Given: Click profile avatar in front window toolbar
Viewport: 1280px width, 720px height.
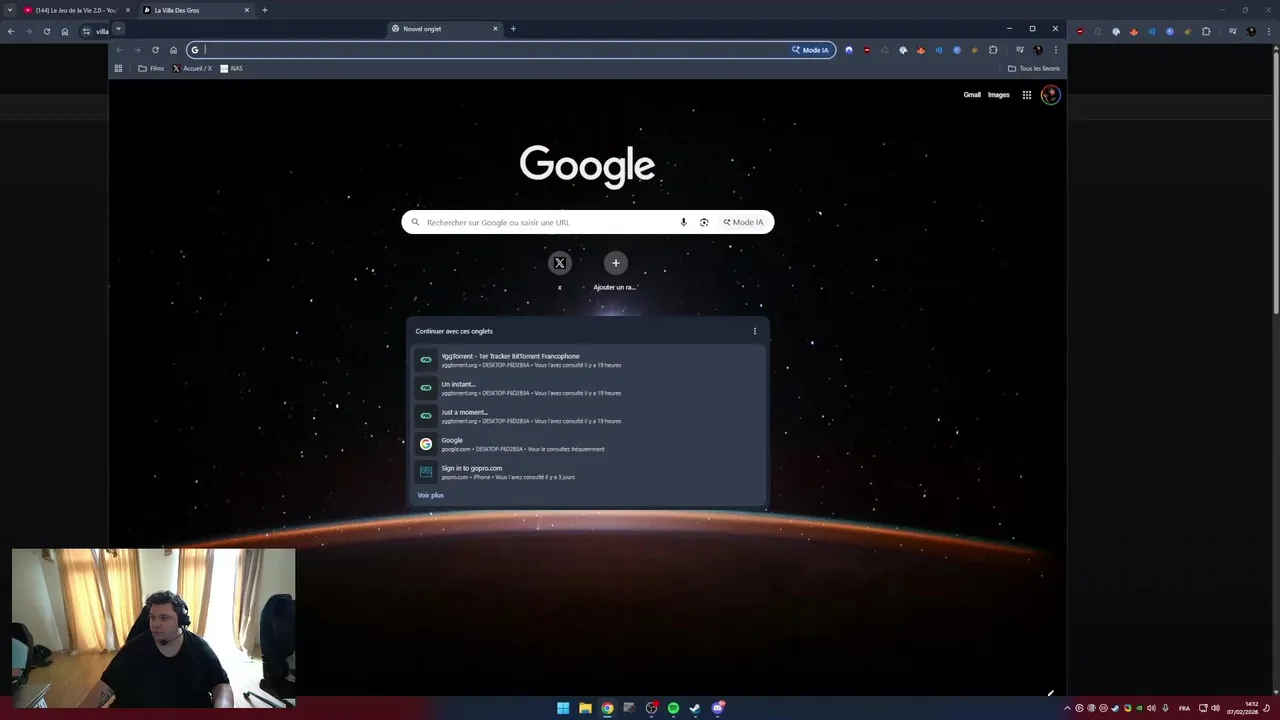Looking at the screenshot, I should tap(1038, 50).
